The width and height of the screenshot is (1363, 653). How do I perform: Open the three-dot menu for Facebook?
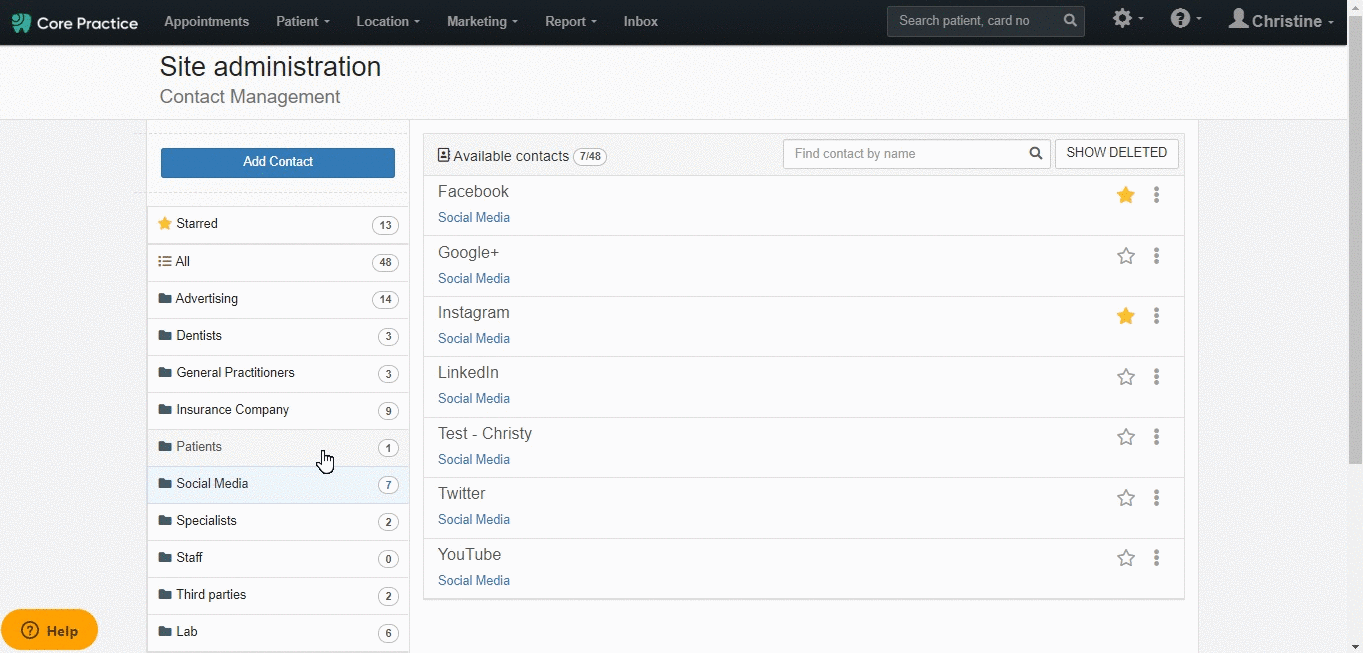[1157, 195]
